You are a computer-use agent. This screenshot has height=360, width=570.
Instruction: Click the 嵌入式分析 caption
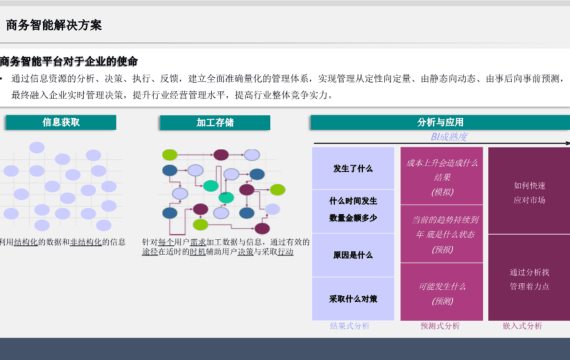click(x=522, y=326)
